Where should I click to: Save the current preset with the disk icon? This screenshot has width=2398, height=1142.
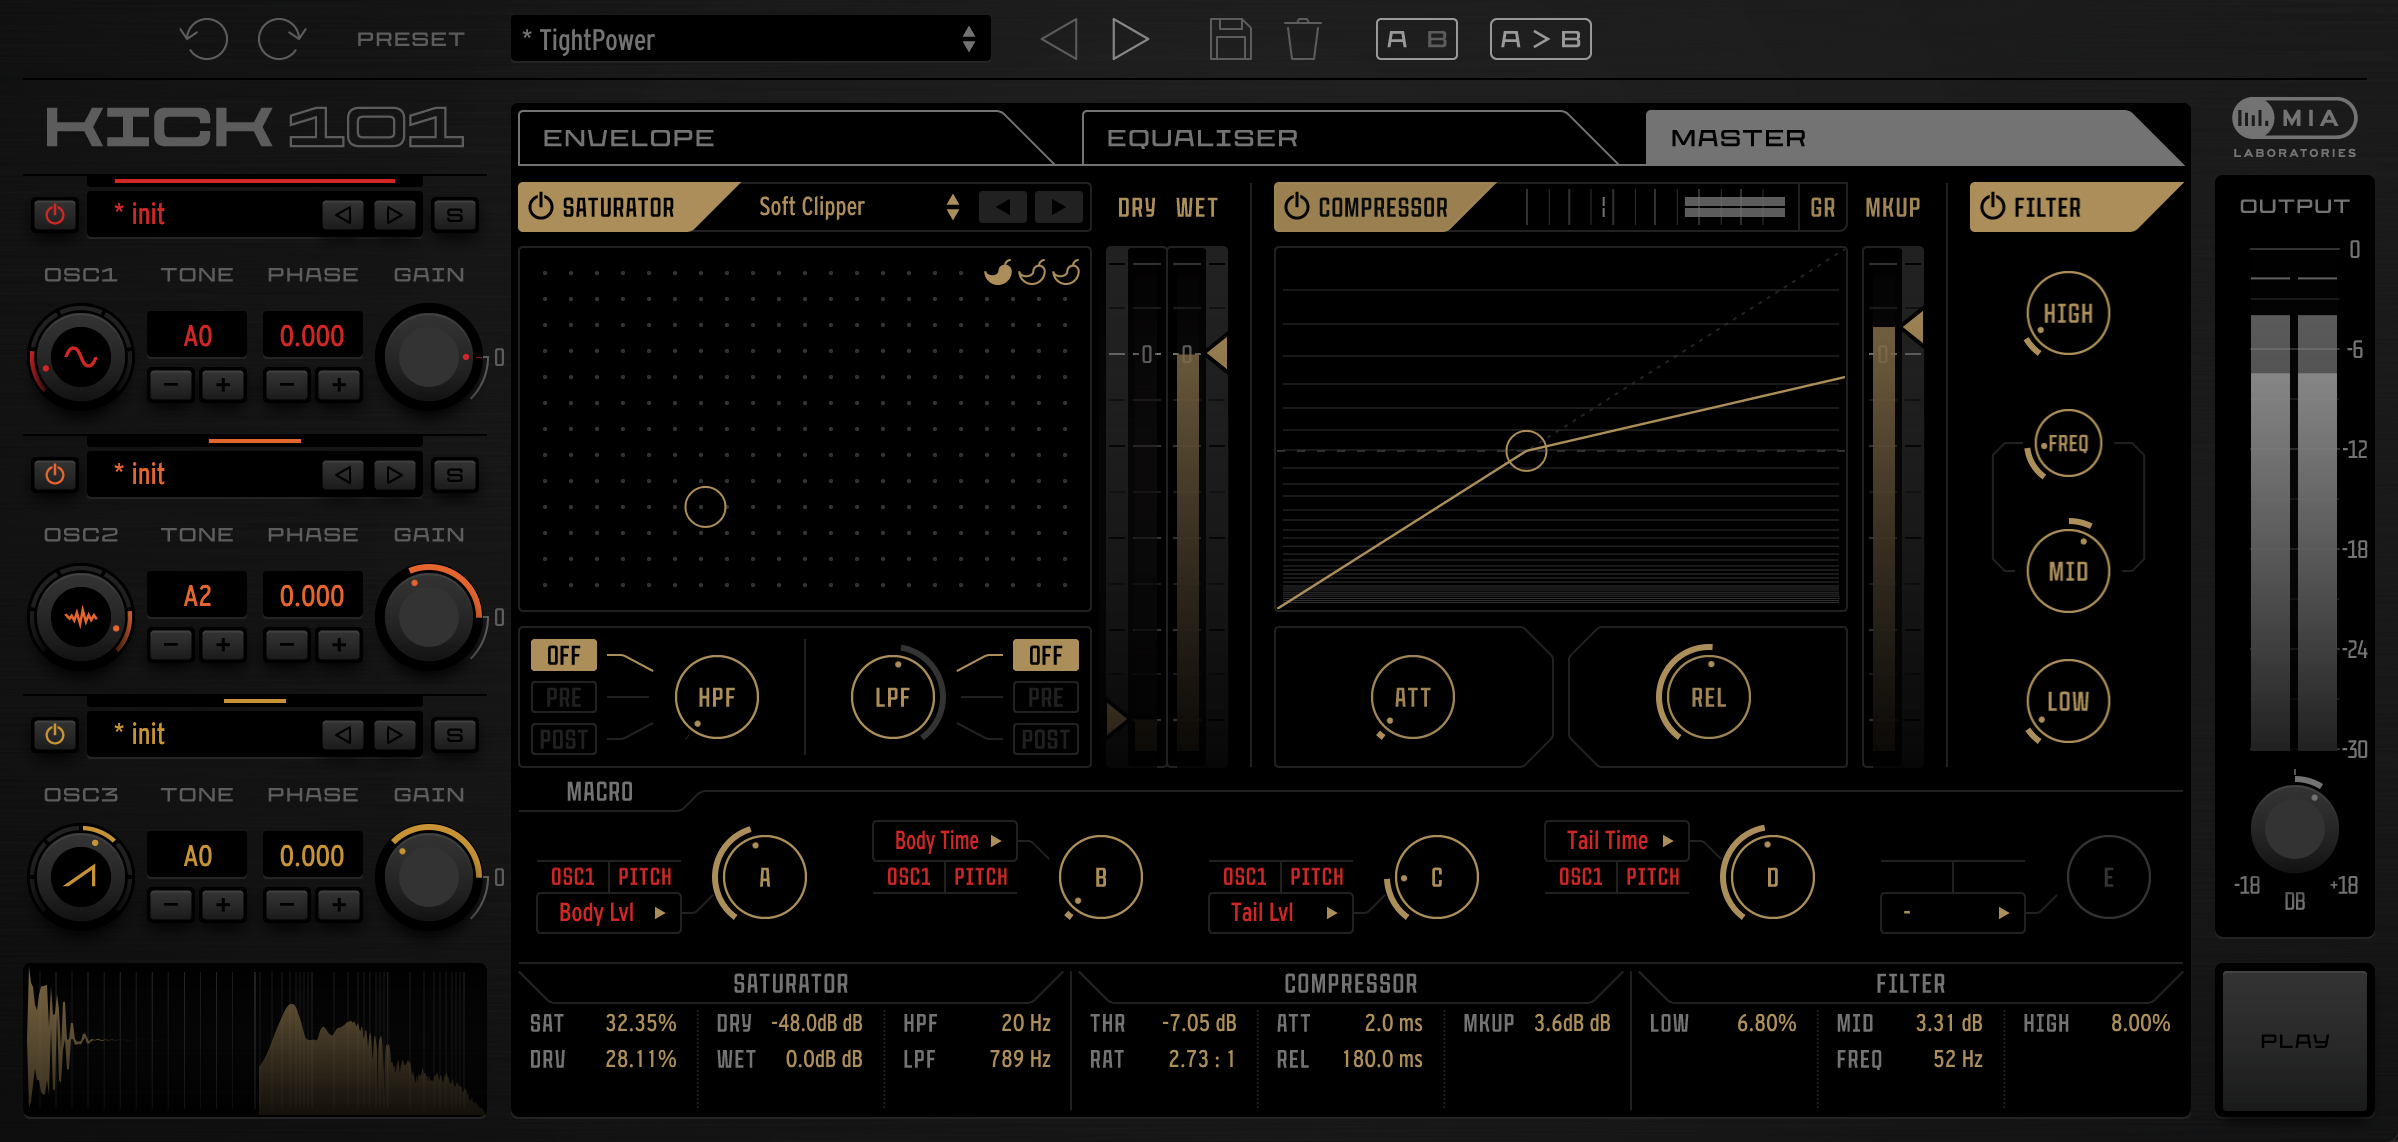tap(1230, 39)
